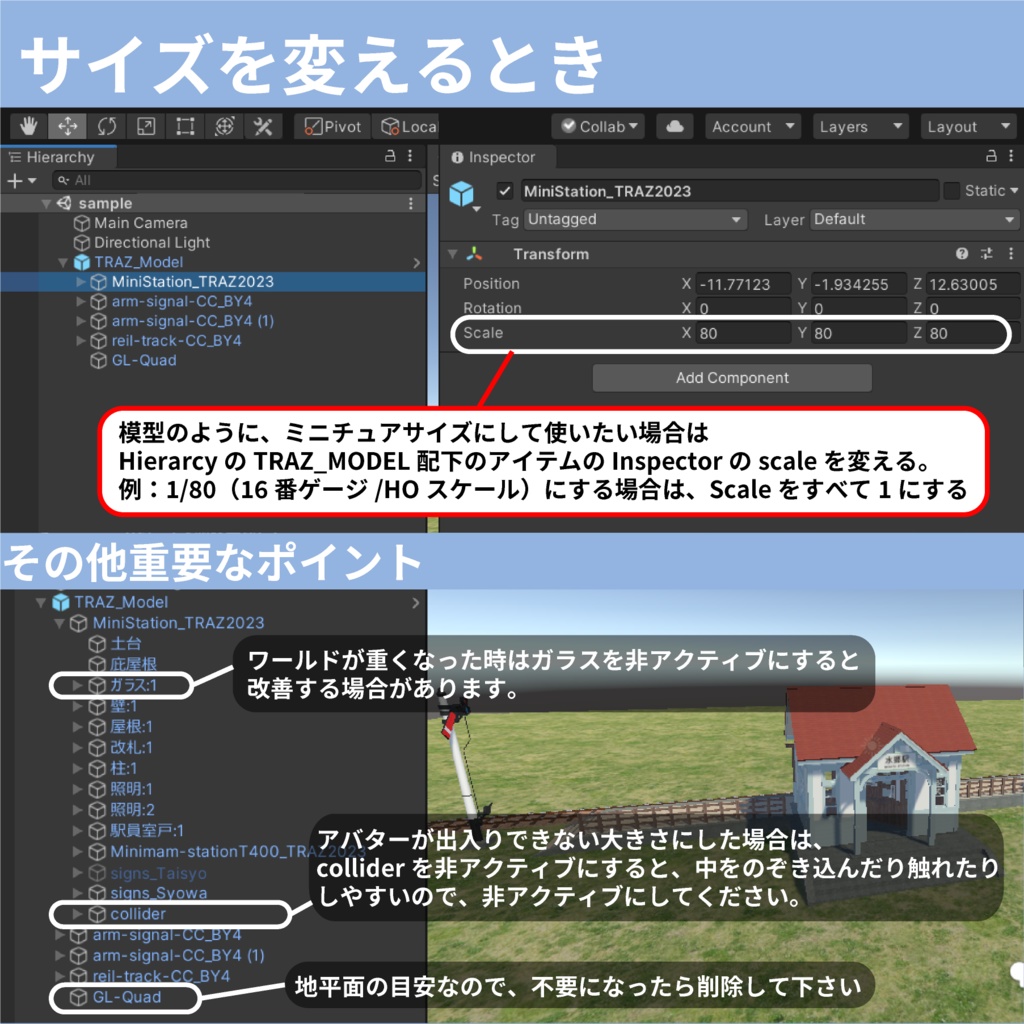Toggle the Static checkbox
The height and width of the screenshot is (1024, 1024).
tap(952, 191)
